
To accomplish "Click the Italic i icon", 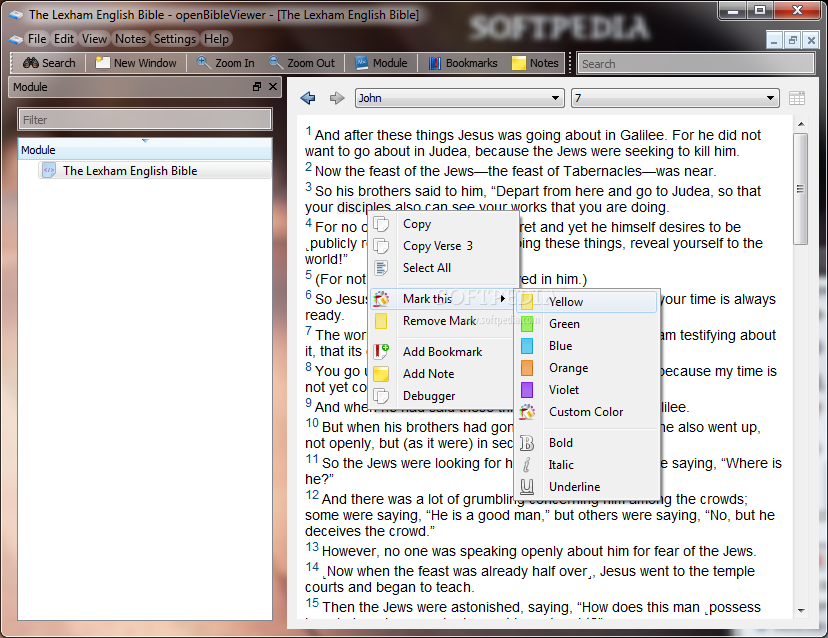I will 527,465.
